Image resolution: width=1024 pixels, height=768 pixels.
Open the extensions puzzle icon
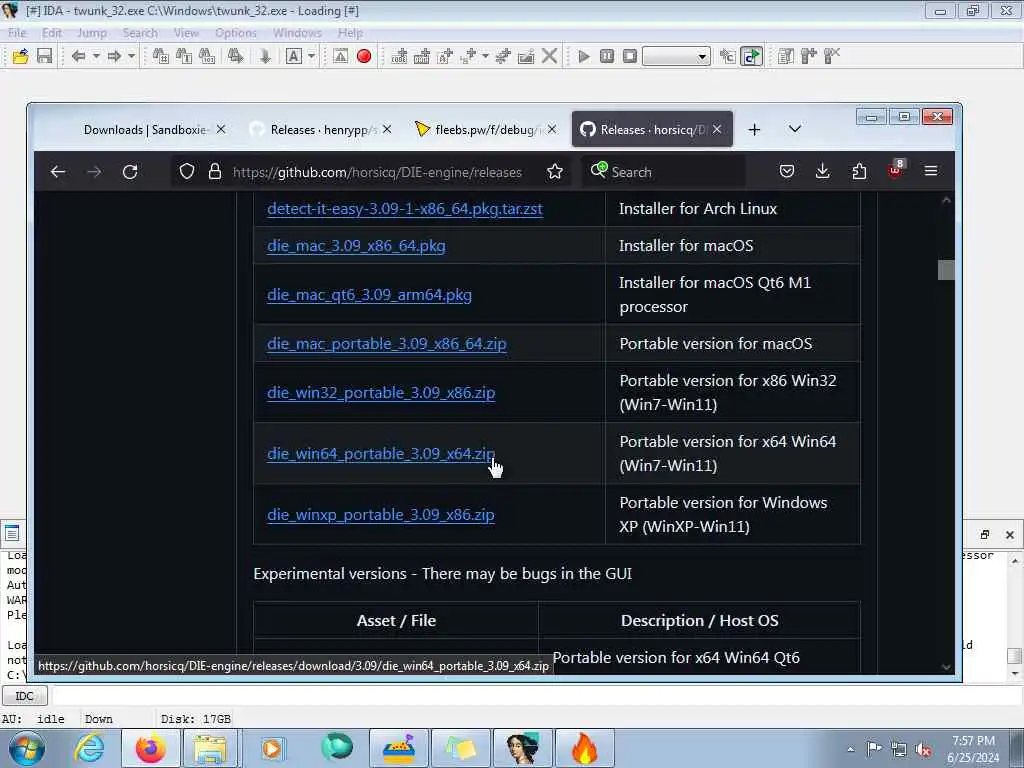point(859,171)
